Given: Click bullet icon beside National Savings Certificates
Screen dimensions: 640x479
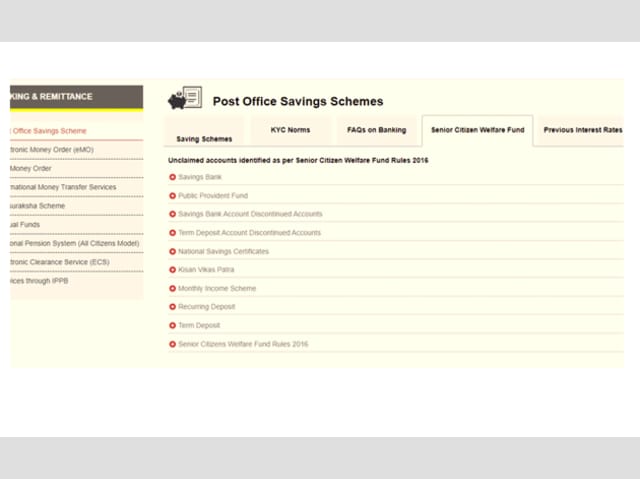Looking at the screenshot, I should [172, 252].
